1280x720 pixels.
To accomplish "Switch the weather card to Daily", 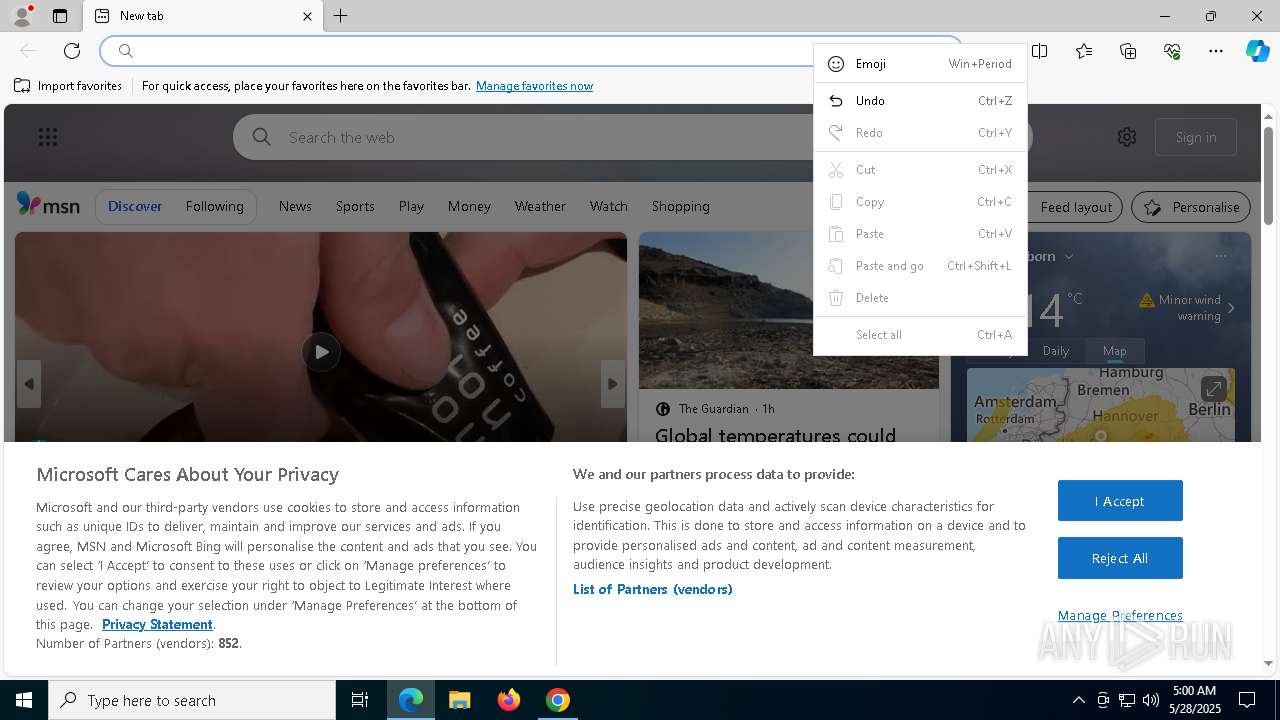I will [x=1056, y=351].
